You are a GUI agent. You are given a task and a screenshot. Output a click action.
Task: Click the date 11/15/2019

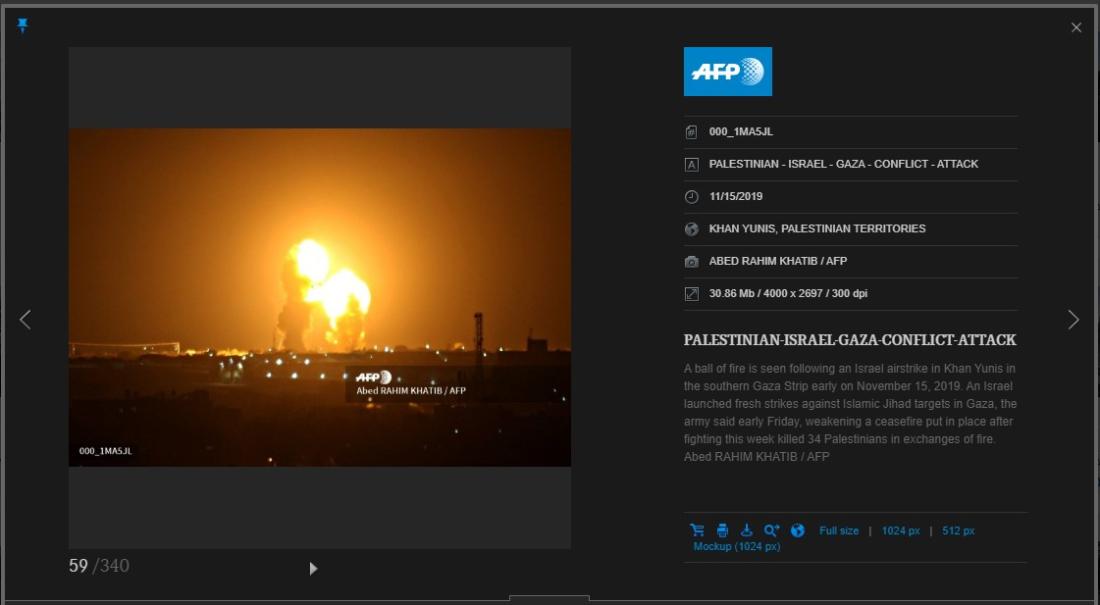point(735,196)
